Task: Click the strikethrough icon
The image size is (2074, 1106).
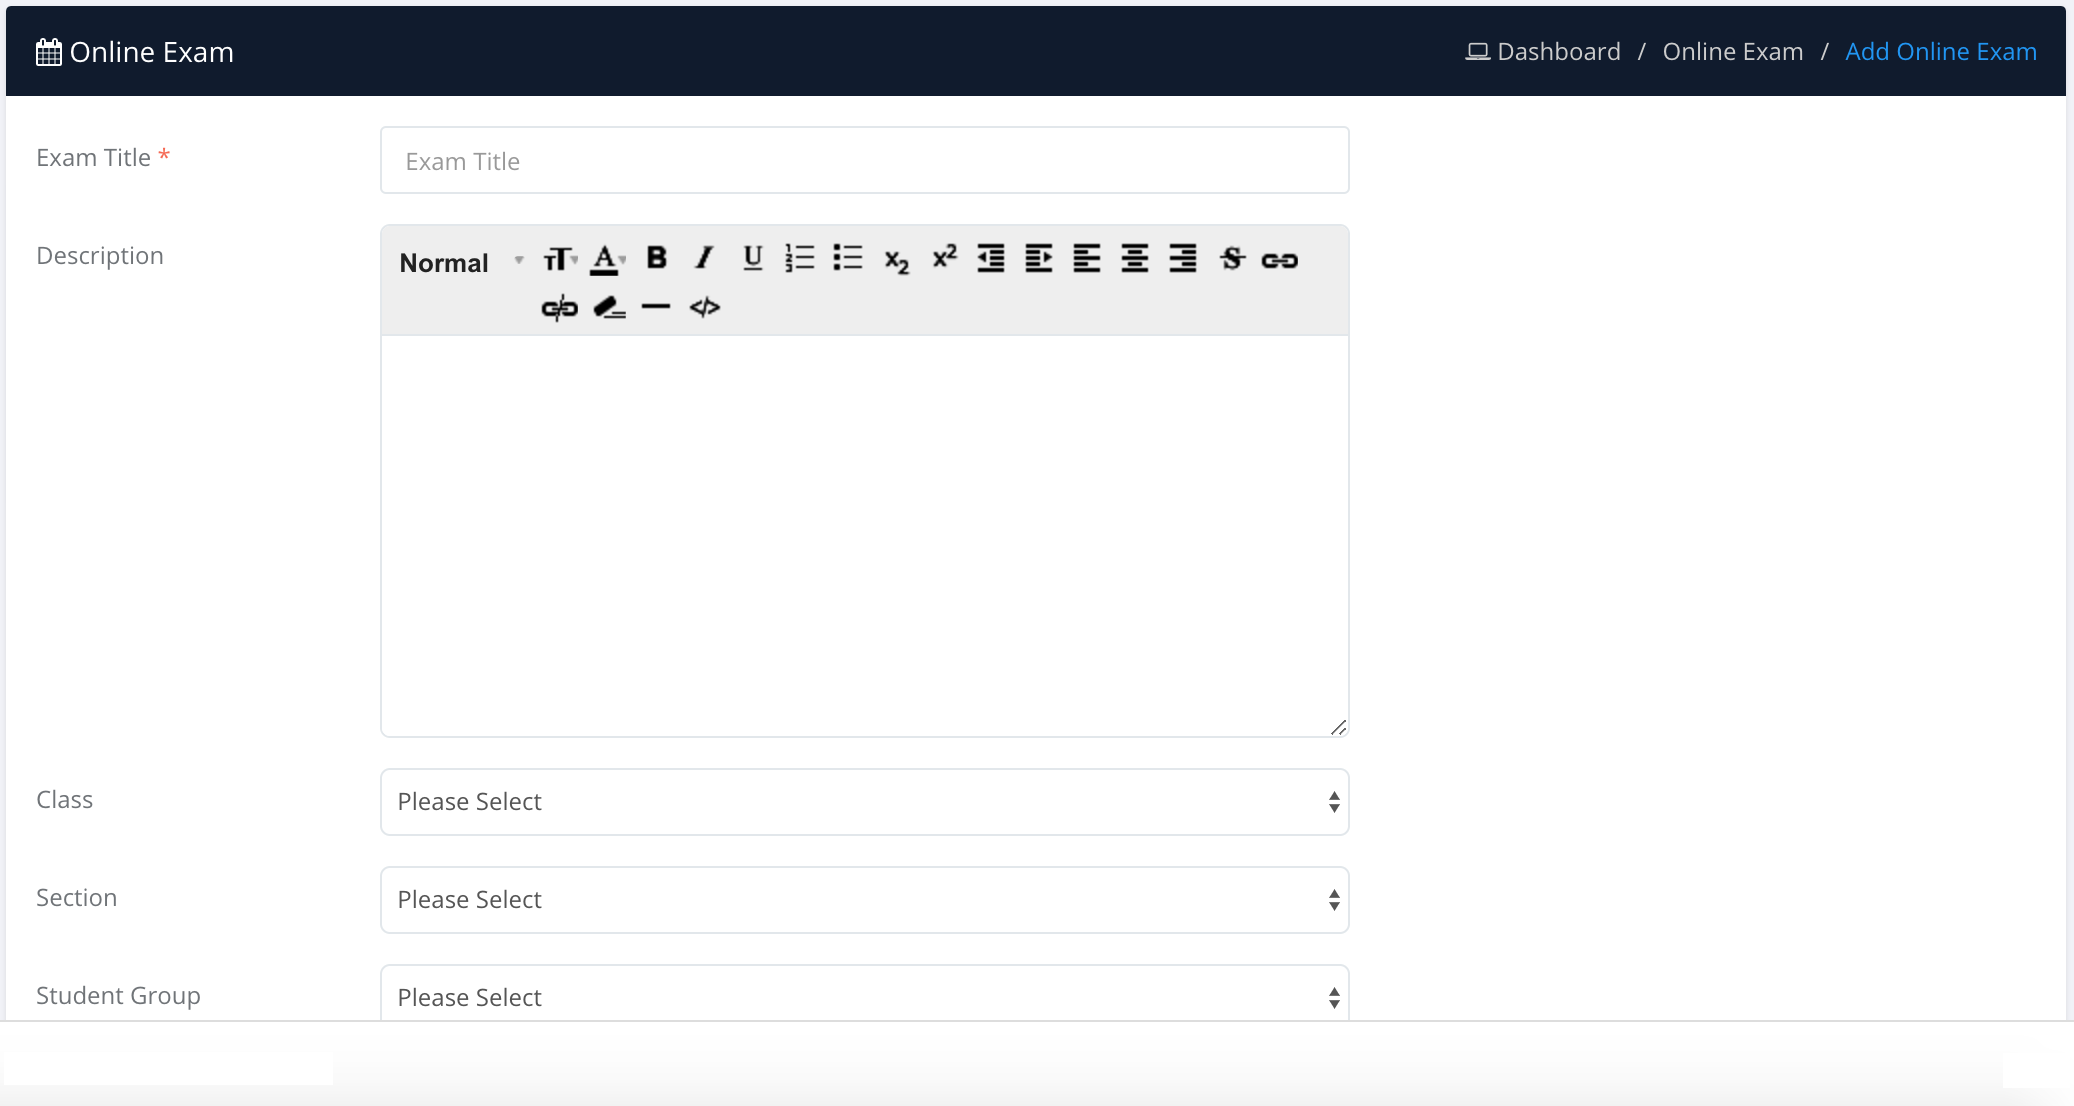Action: (x=1232, y=259)
